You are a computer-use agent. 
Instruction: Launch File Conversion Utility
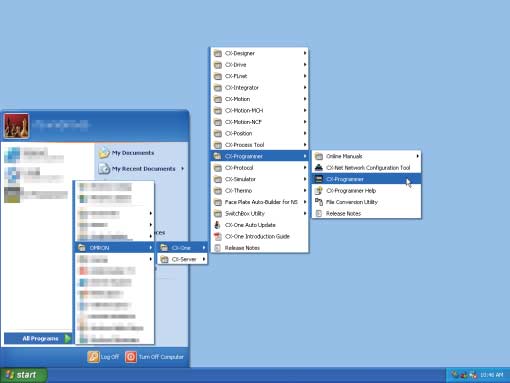[x=366, y=202]
